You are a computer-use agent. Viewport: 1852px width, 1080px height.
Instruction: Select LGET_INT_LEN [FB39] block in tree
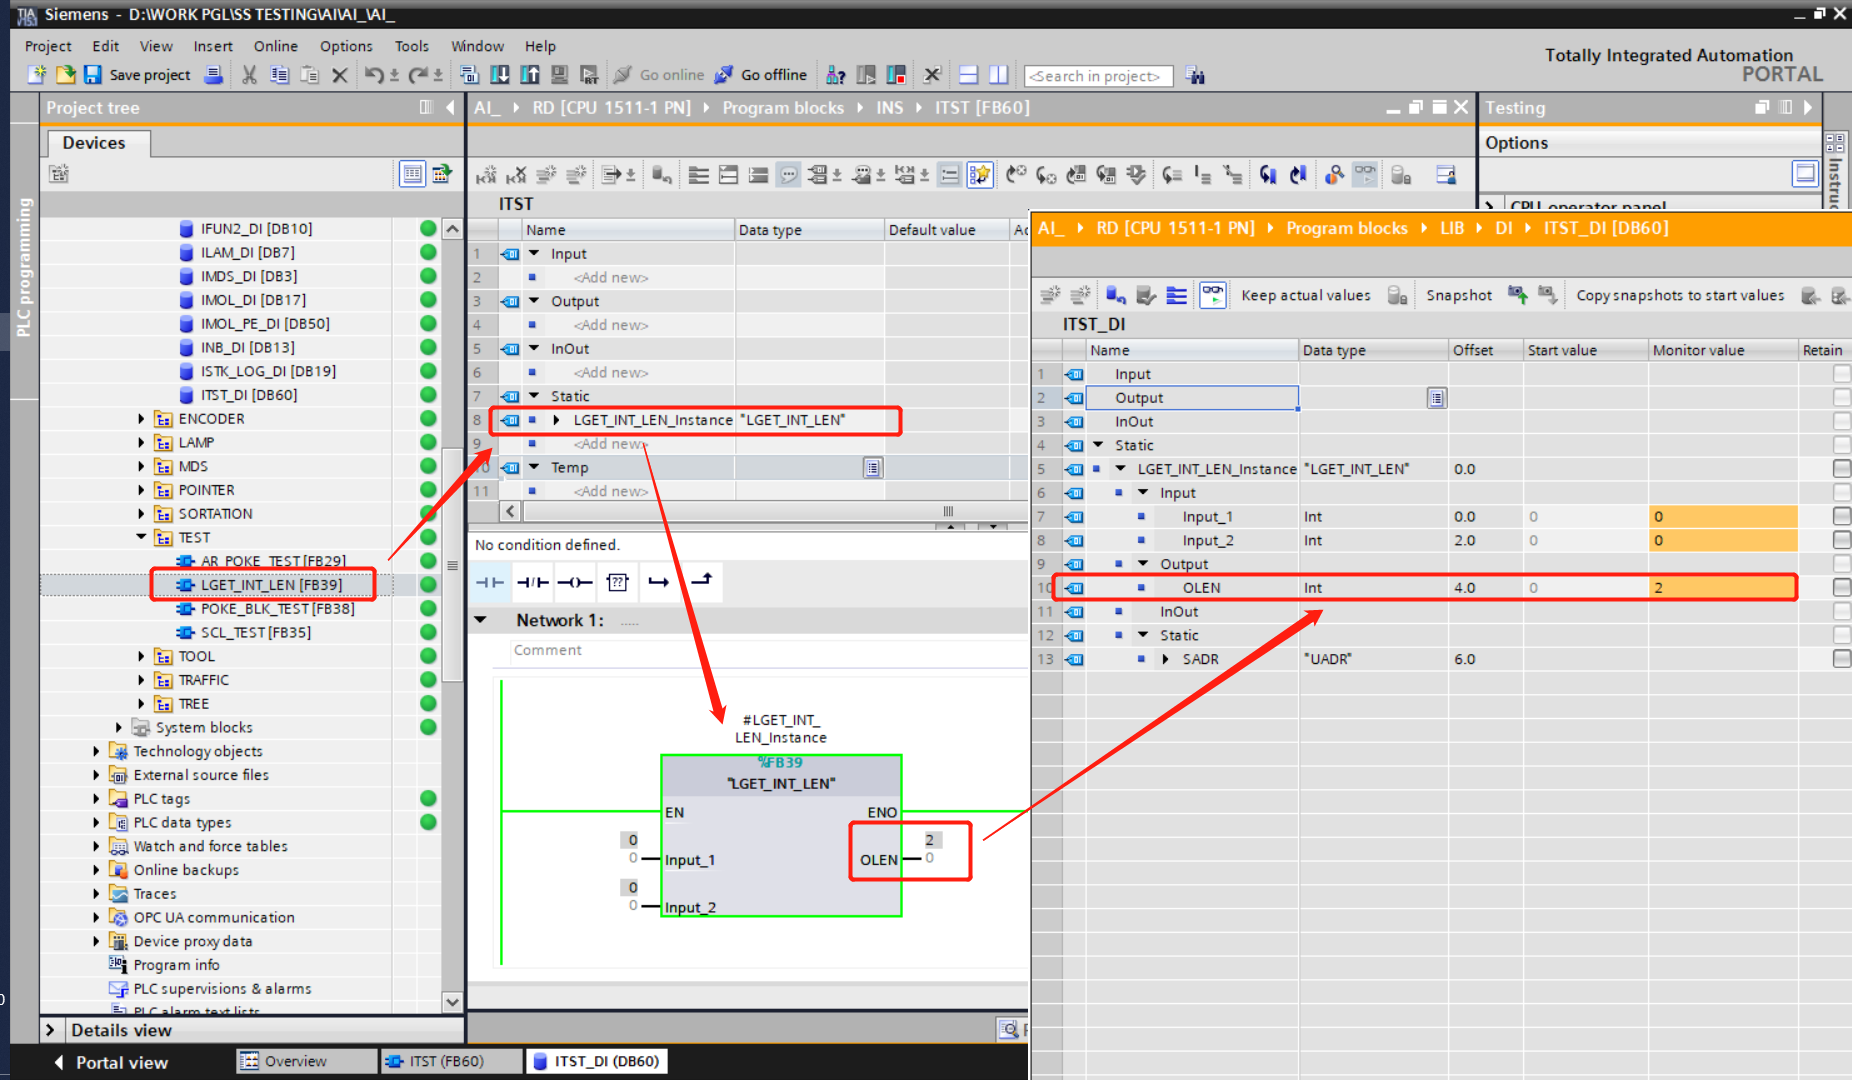271,585
